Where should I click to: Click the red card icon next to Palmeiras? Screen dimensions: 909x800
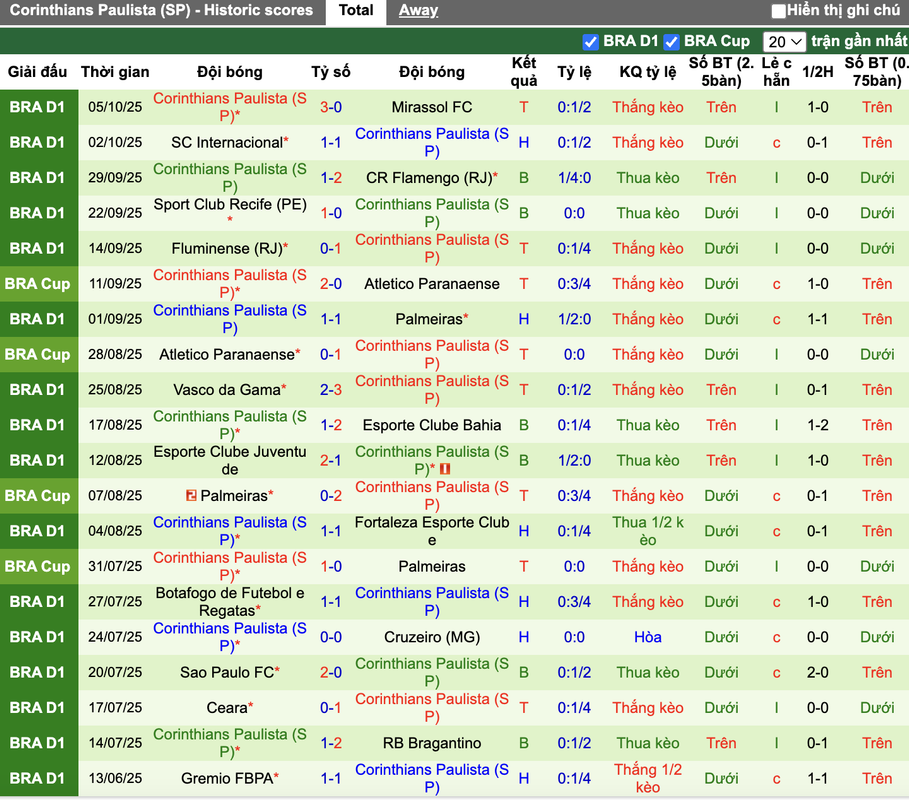coord(191,496)
